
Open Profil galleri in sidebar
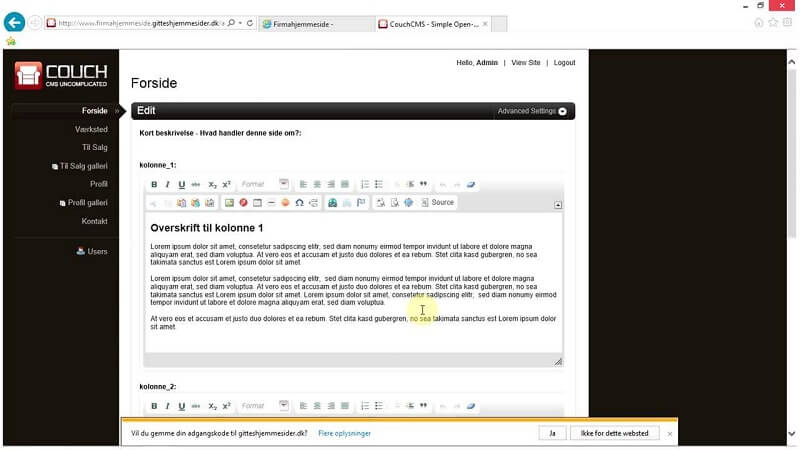[x=84, y=203]
